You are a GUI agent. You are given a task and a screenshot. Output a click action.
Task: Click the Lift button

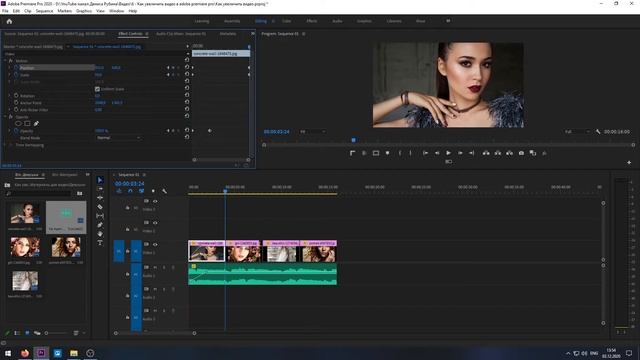pos(486,153)
